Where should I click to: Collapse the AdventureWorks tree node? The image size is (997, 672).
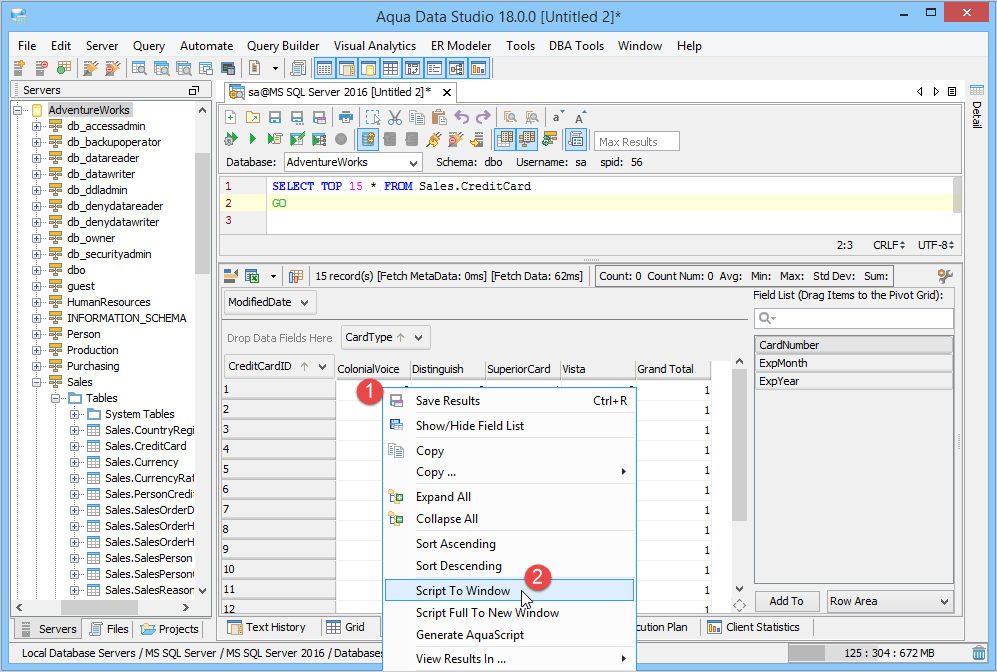pos(18,110)
